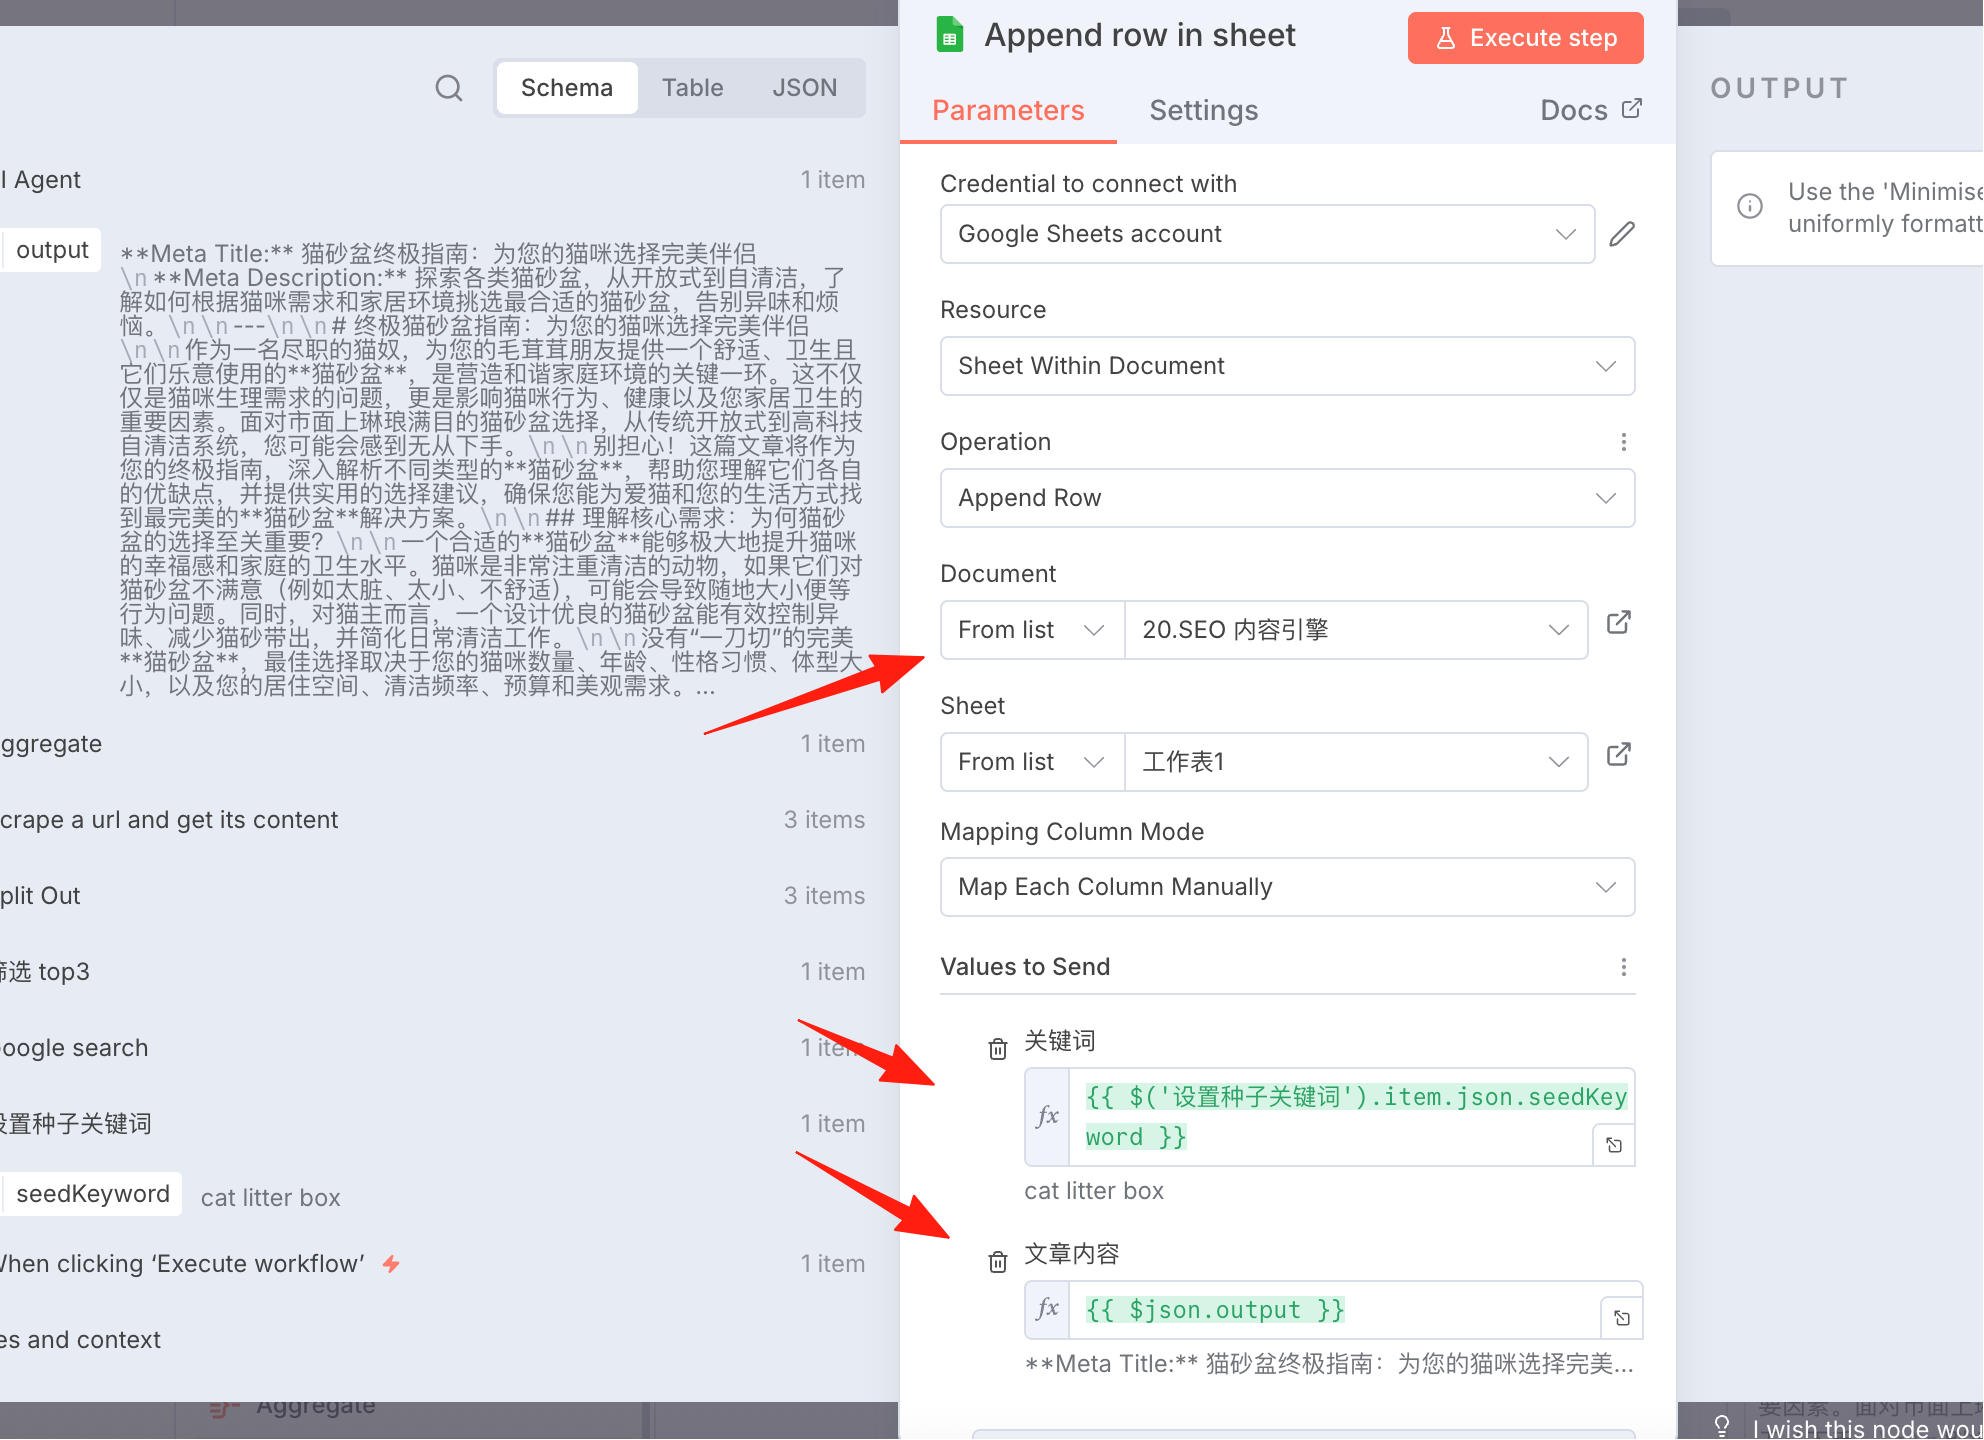Expand the $json.output expression editor icon
Image resolution: width=1984 pixels, height=1440 pixels.
coord(1622,1318)
